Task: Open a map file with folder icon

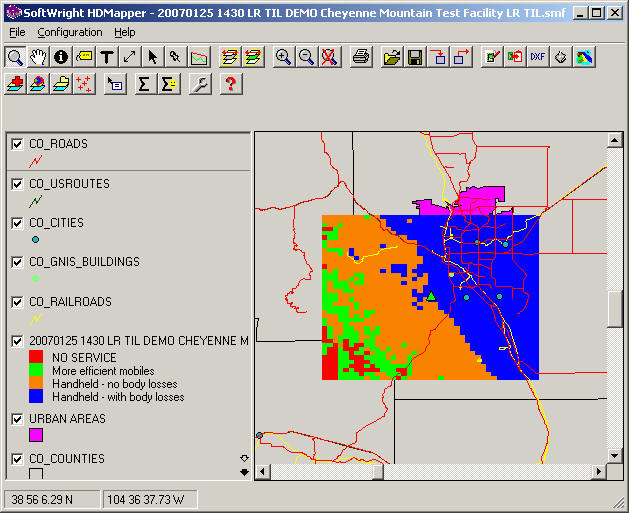Action: click(x=392, y=57)
